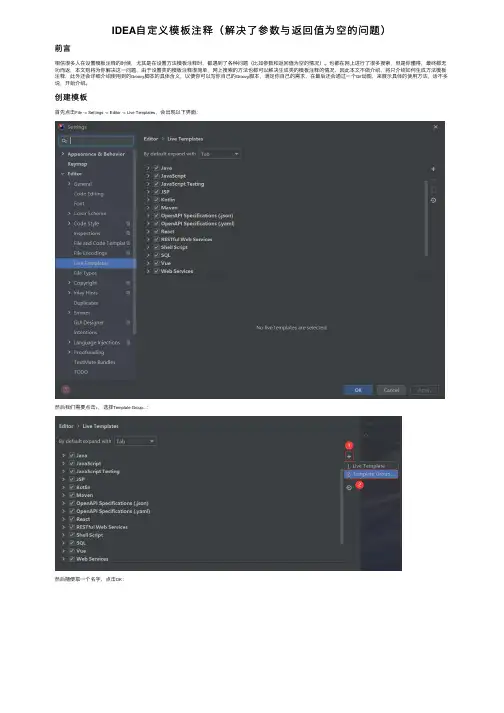
Task: Click the Cancel button in Settings dialog
Action: (x=391, y=390)
